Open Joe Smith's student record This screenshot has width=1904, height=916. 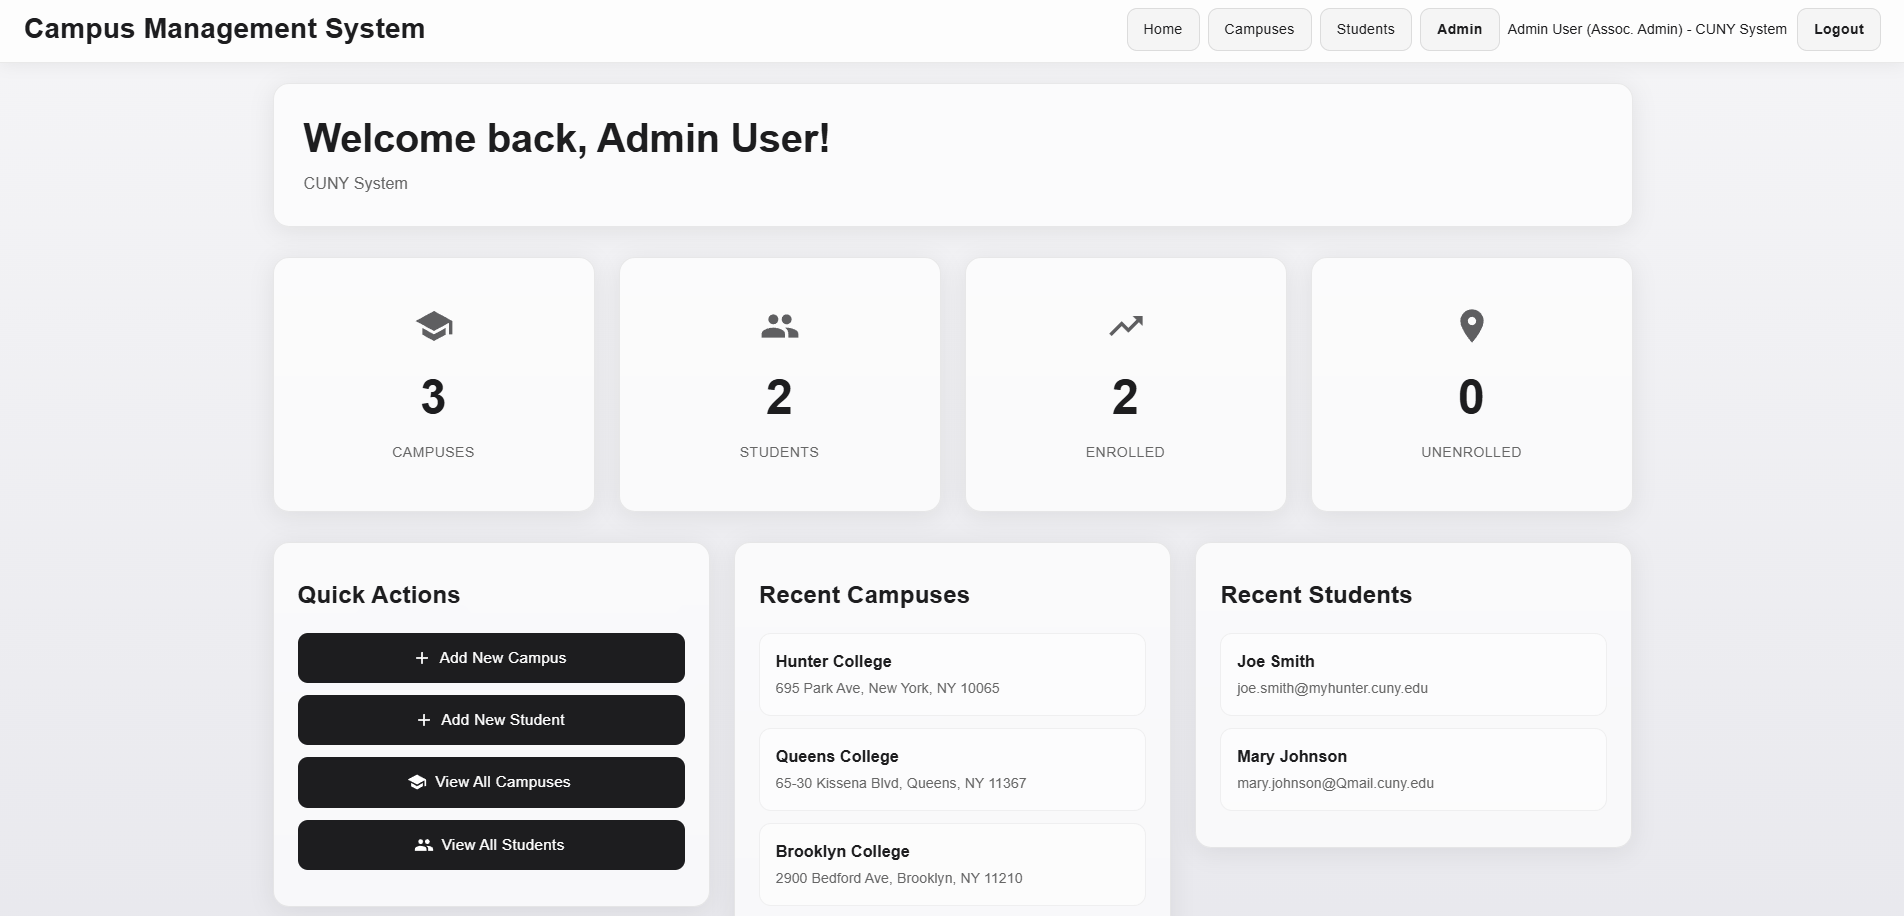coord(1412,673)
